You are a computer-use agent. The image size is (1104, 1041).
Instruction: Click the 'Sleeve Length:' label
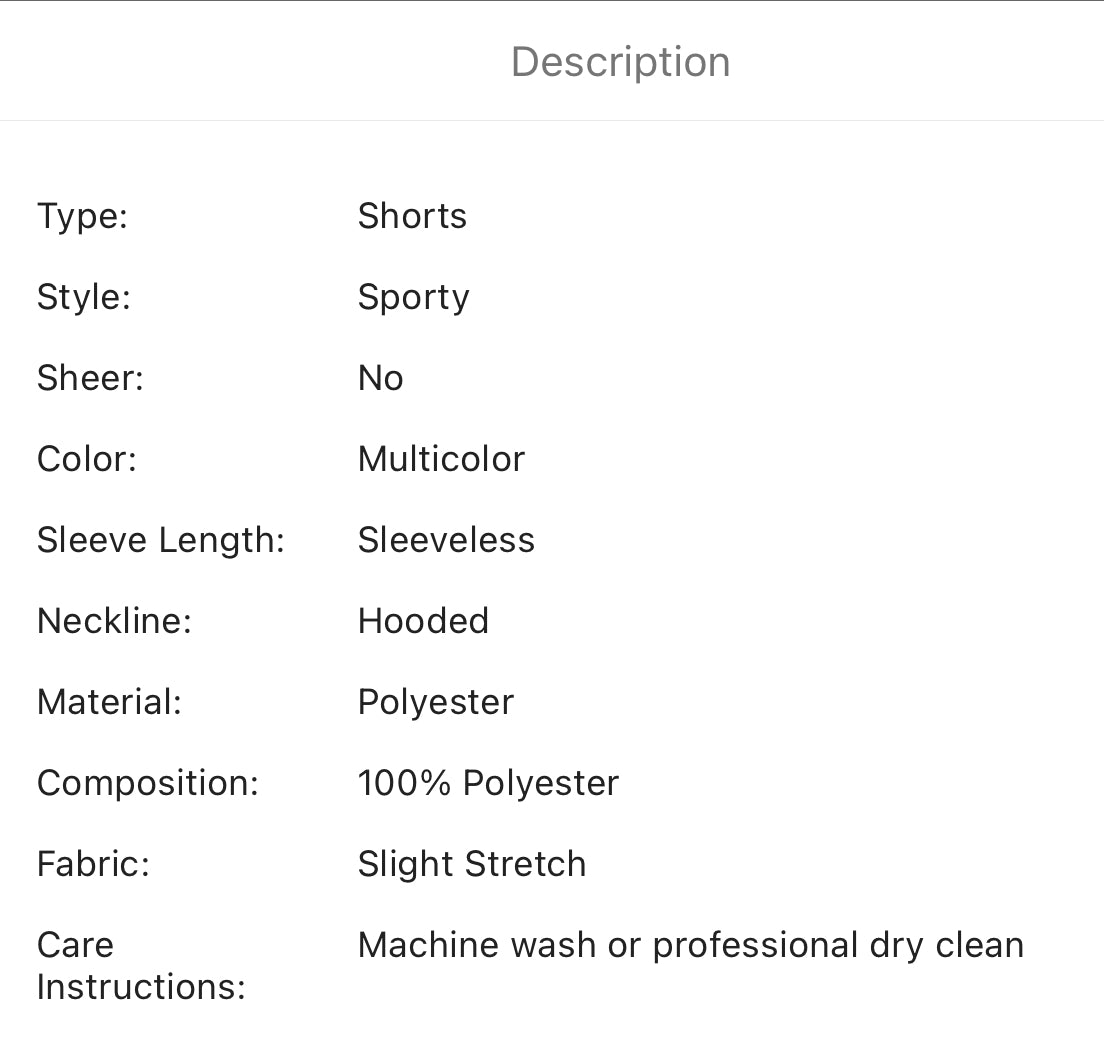click(161, 540)
